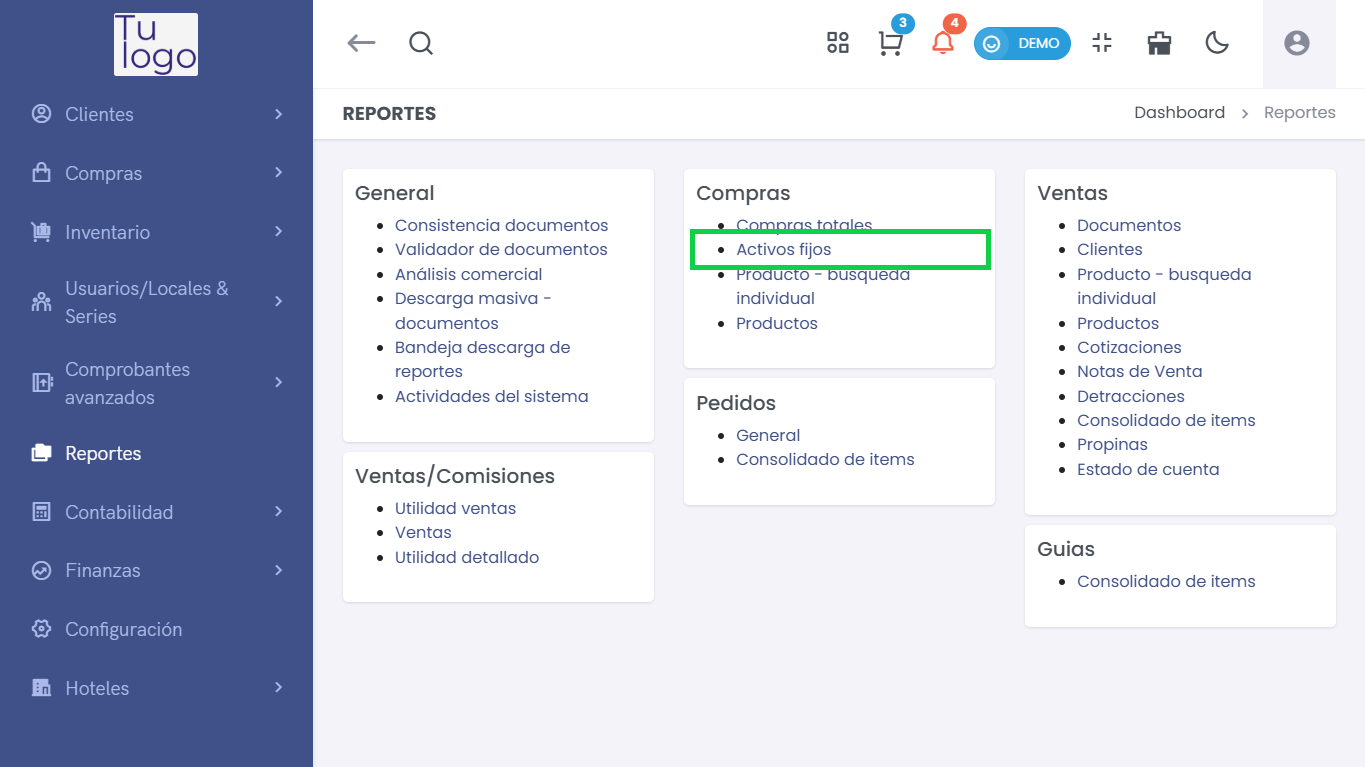
Task: Open Utilidad ventas report
Action: point(455,508)
